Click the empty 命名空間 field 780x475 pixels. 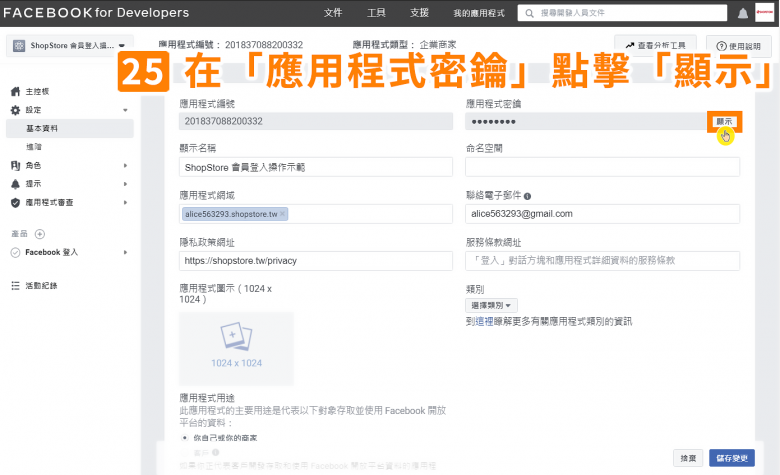[602, 167]
